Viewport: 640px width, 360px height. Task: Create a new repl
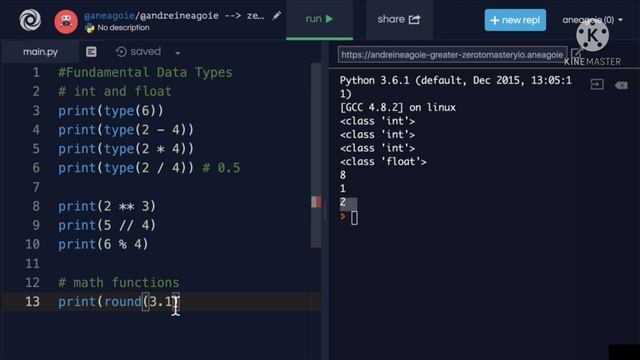pyautogui.click(x=515, y=20)
